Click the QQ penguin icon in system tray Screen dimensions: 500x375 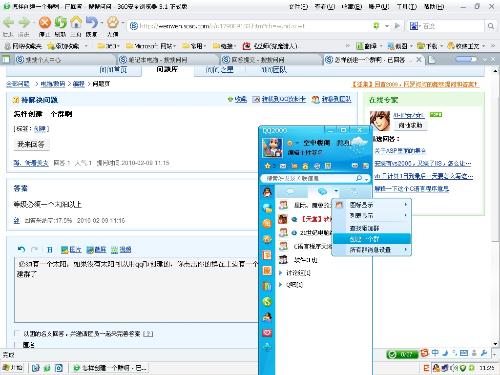(436, 368)
